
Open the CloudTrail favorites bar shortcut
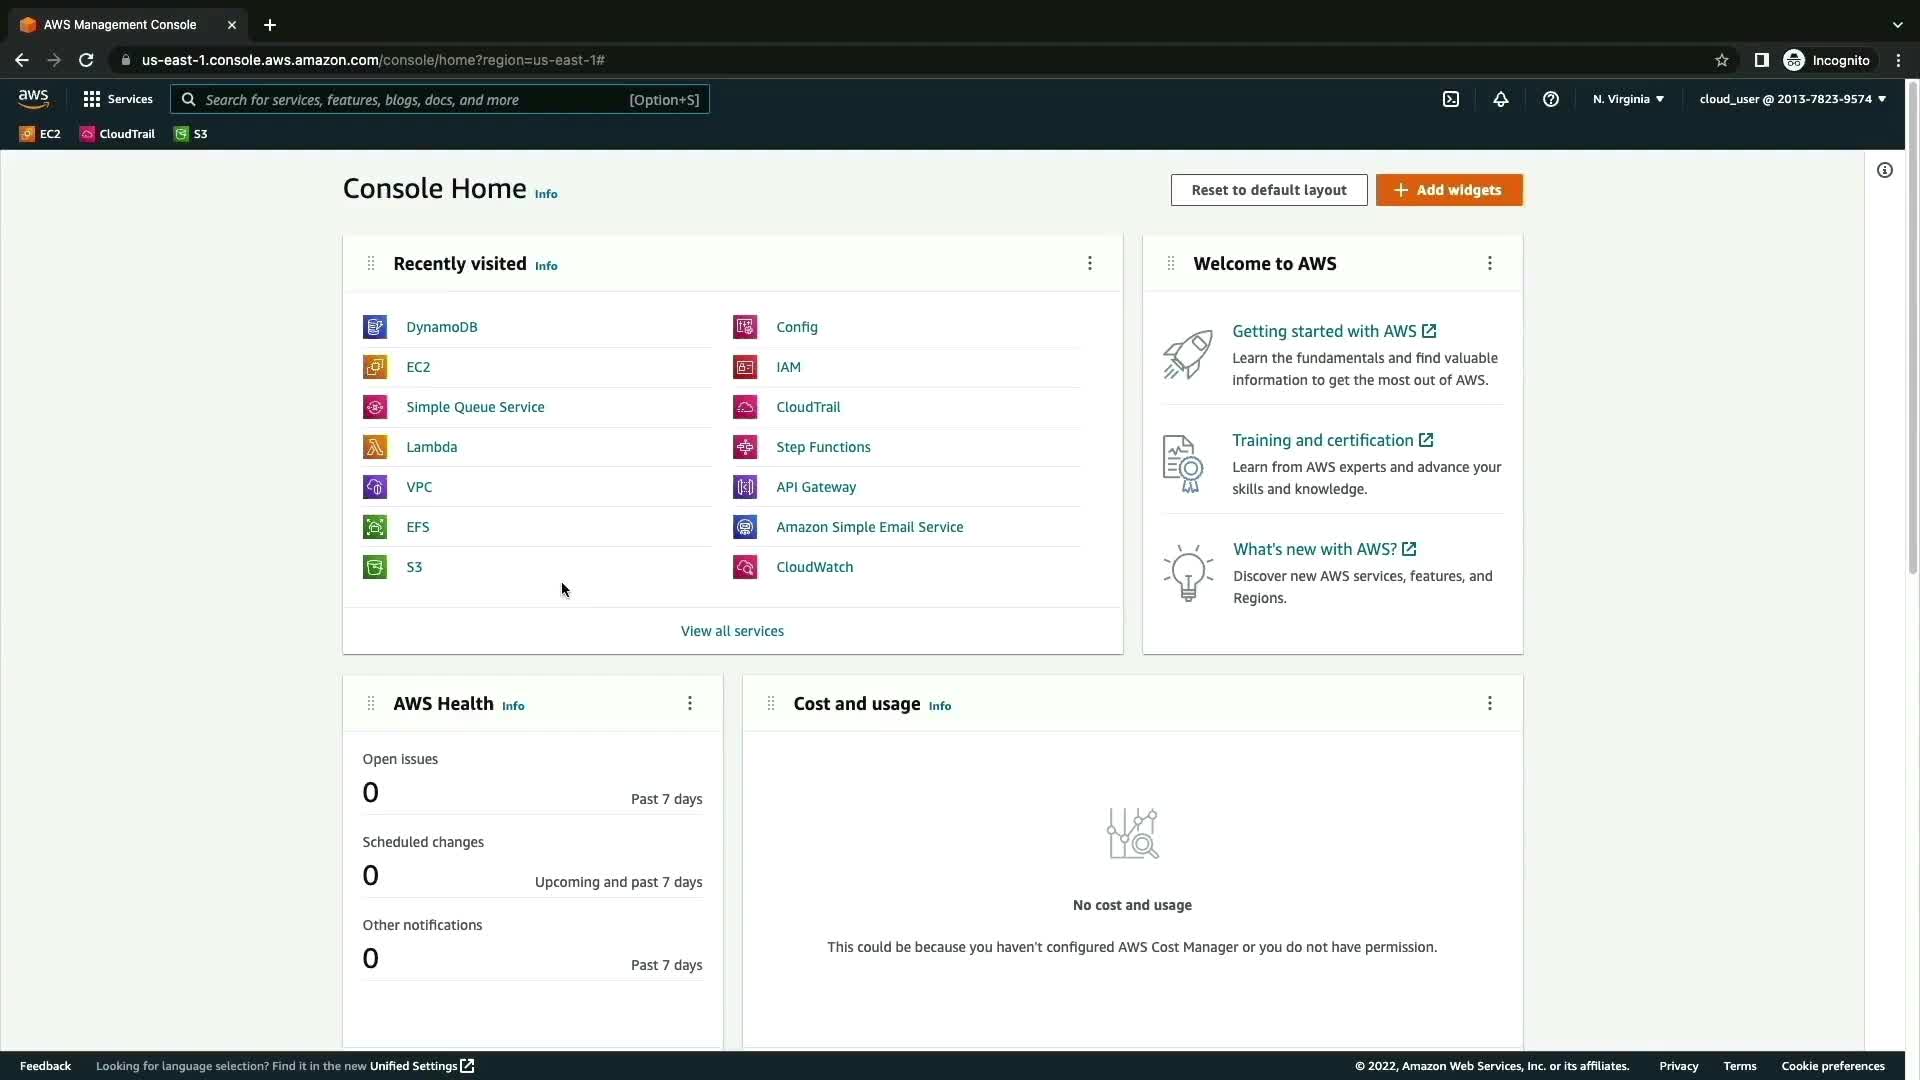tap(117, 134)
